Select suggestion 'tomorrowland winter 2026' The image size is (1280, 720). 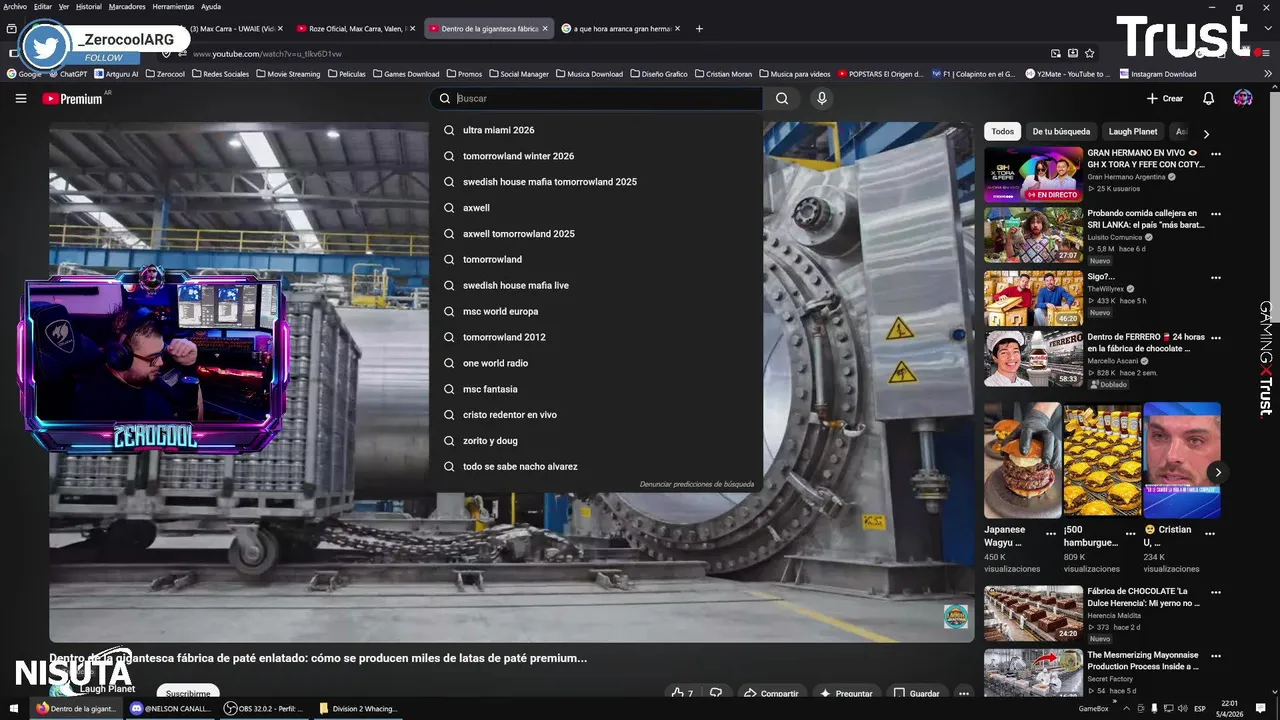[x=596, y=156]
